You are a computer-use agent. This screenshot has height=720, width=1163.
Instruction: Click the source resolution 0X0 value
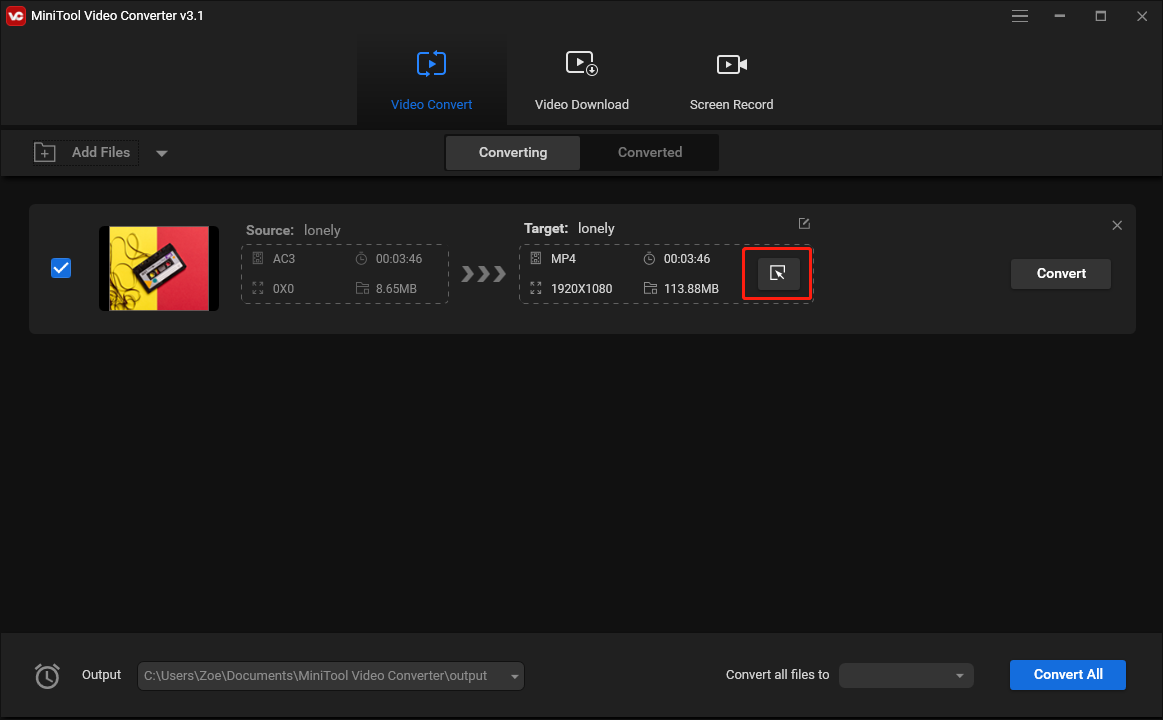click(x=283, y=289)
